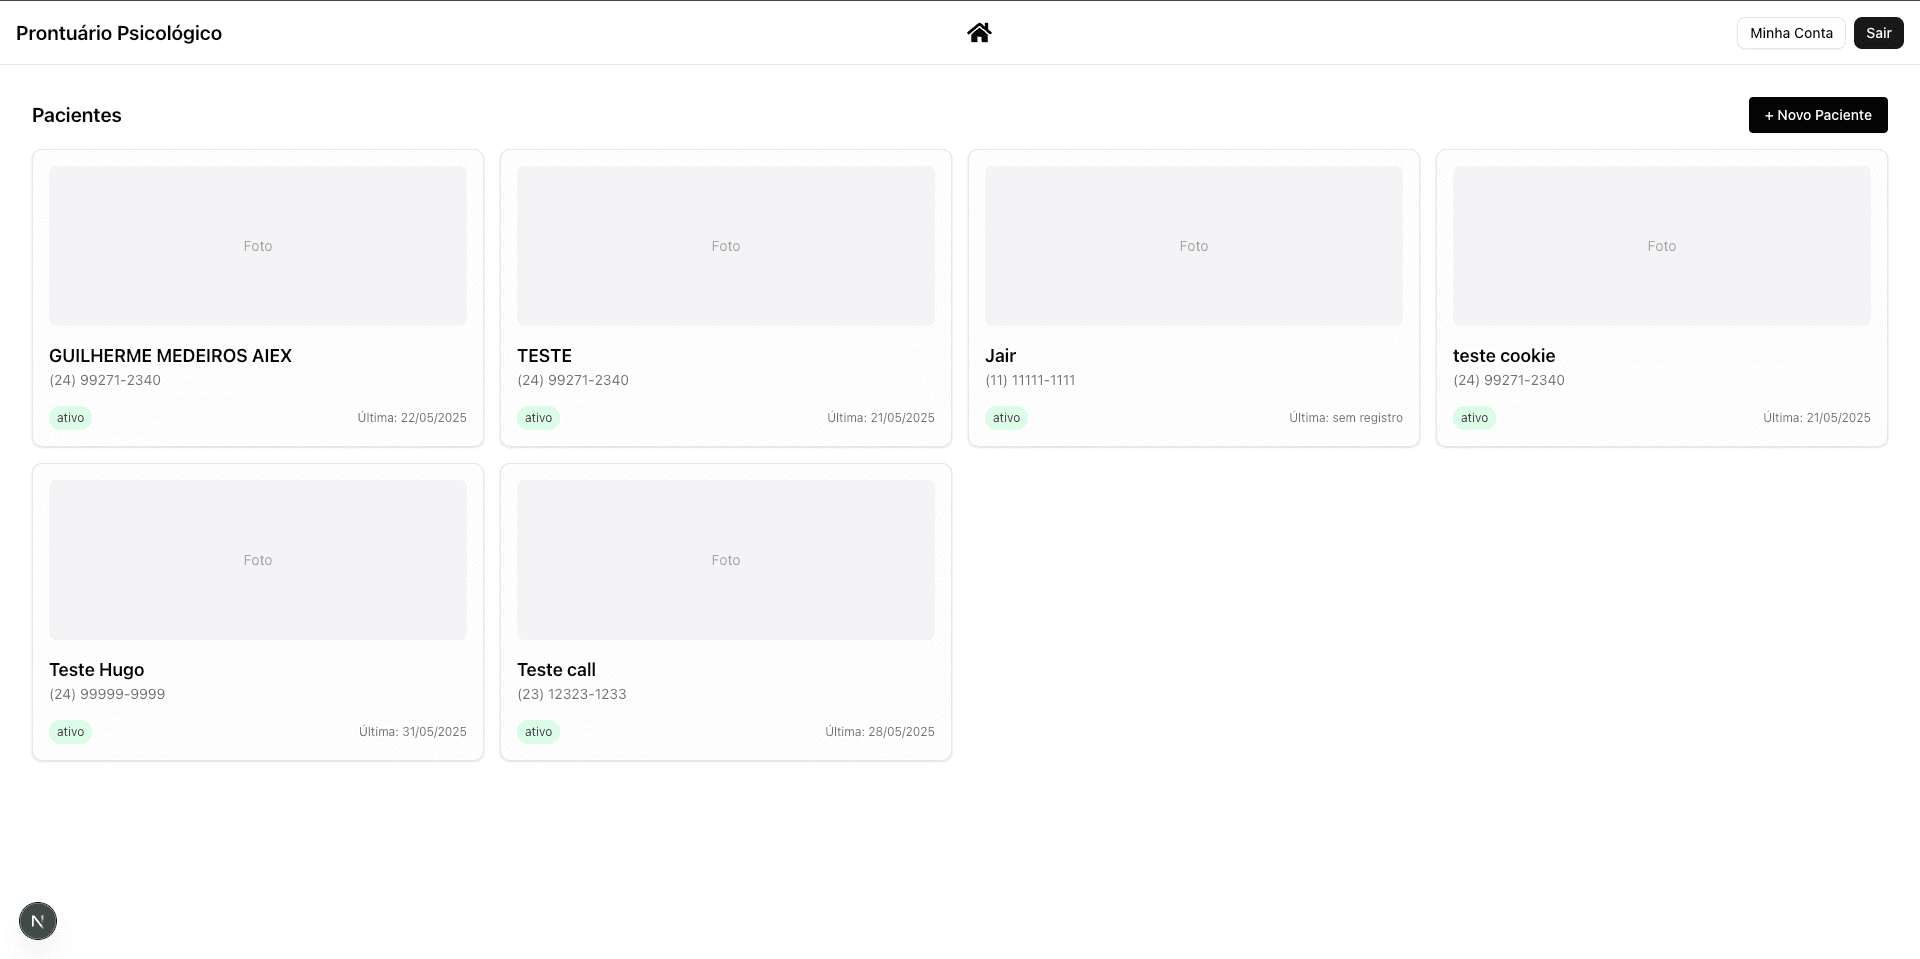This screenshot has width=1920, height=959.
Task: Click the Pacientes section heading
Action: [x=77, y=115]
